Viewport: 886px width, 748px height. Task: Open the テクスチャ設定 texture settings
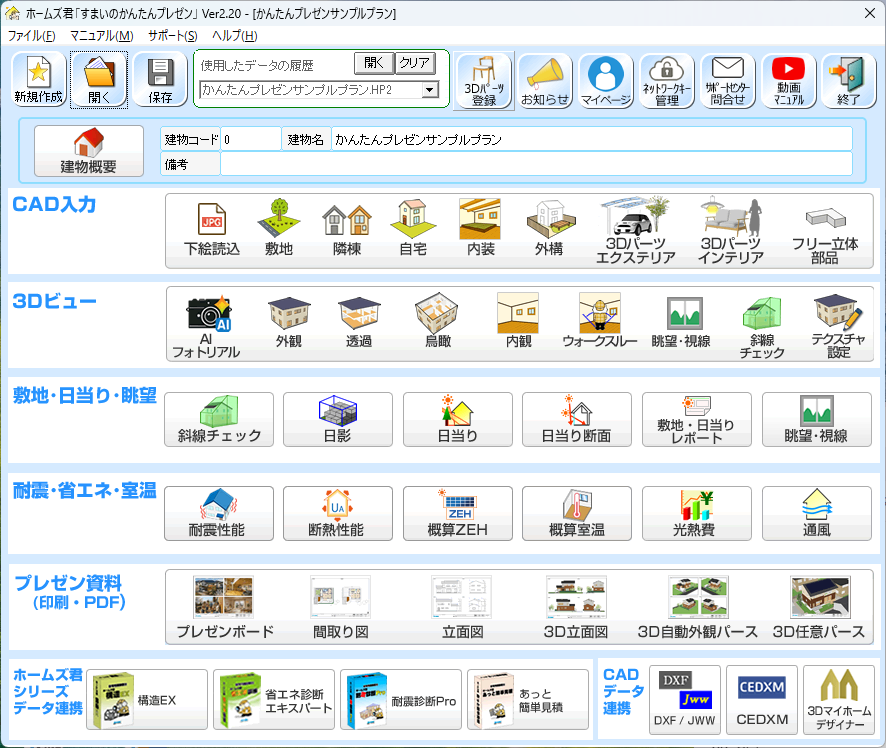click(837, 324)
